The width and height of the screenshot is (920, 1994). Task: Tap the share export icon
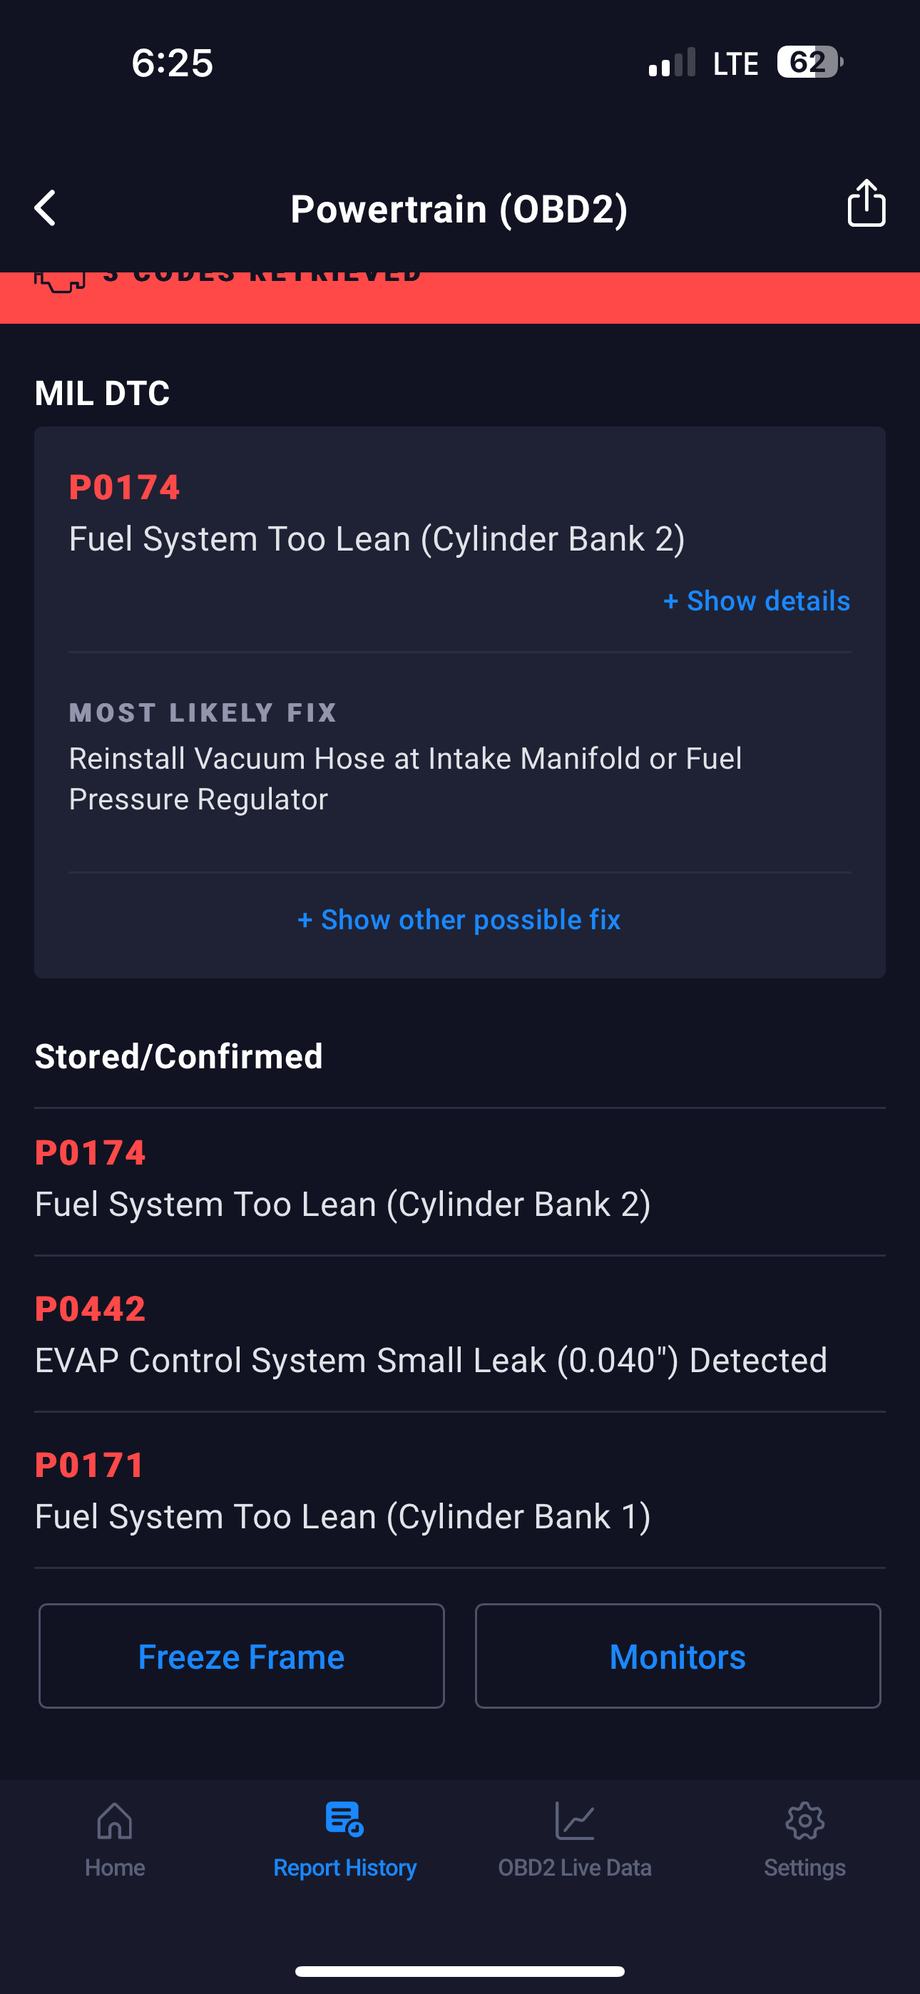pyautogui.click(x=866, y=204)
